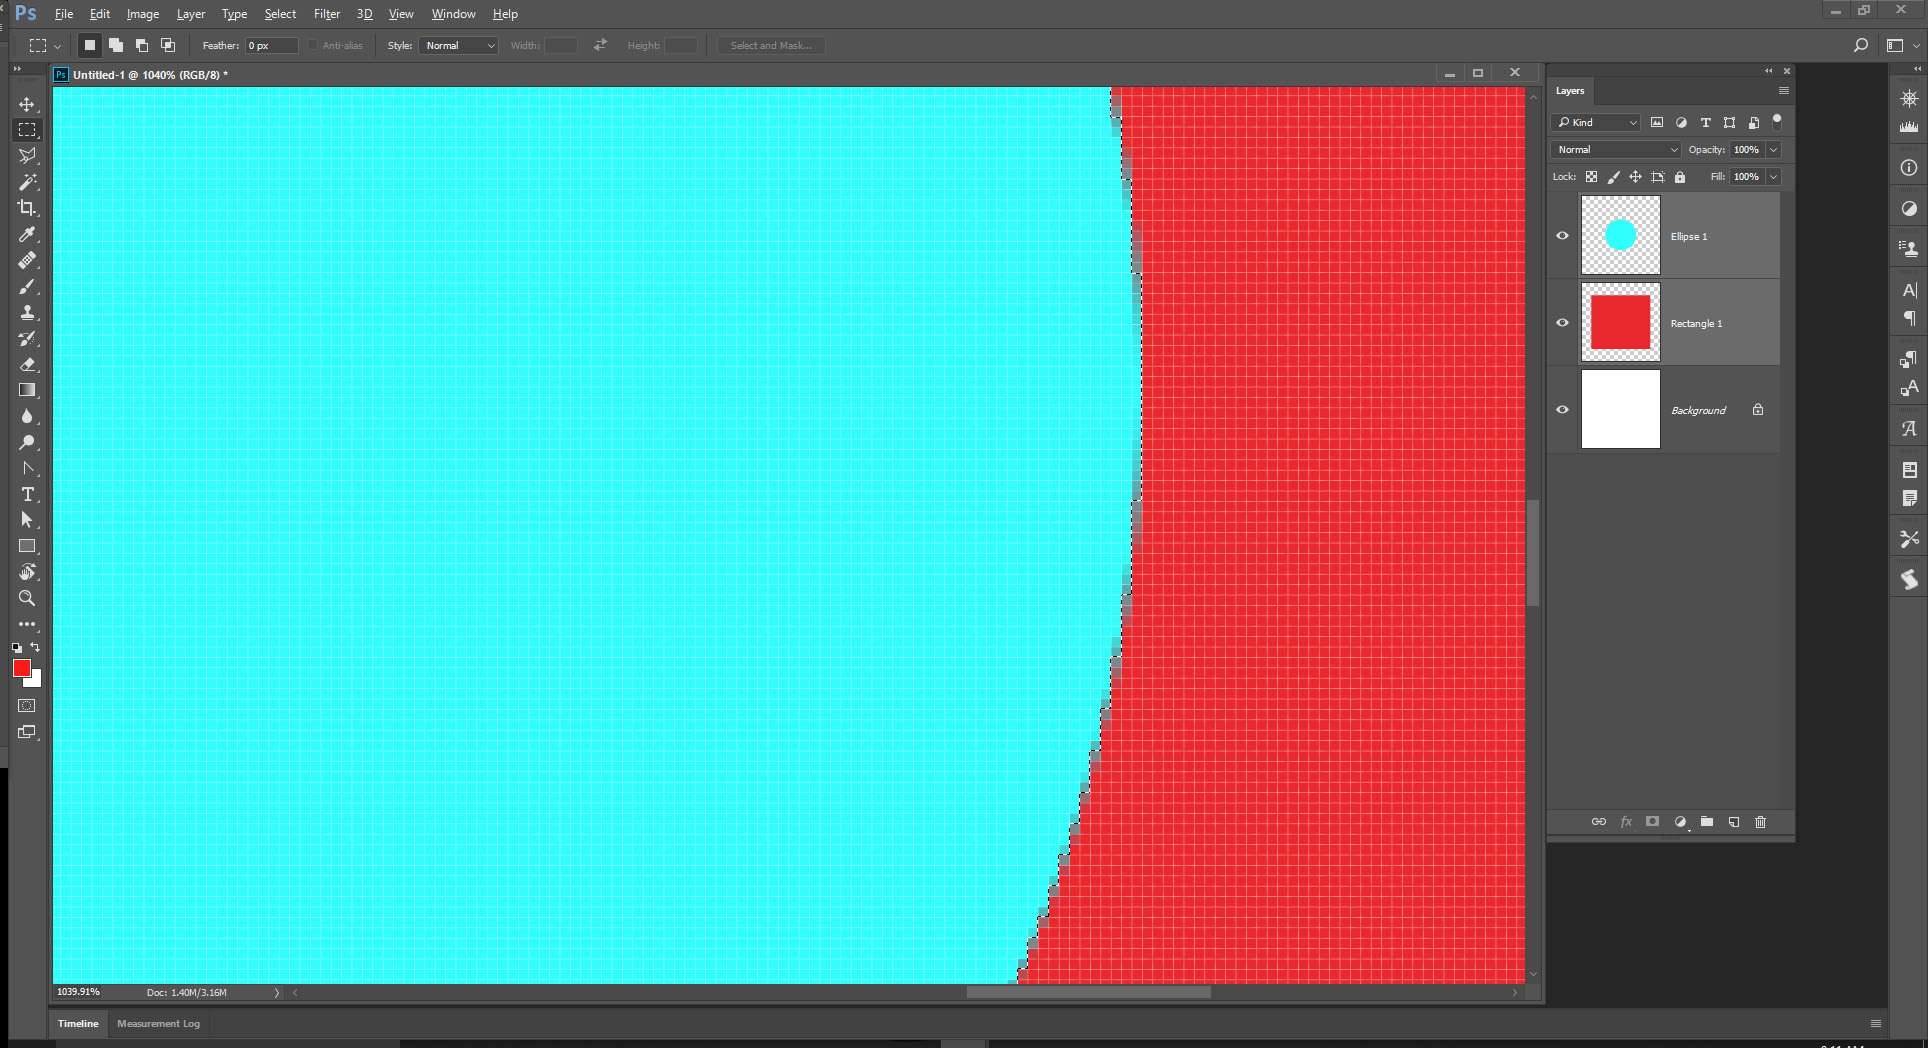This screenshot has width=1928, height=1048.
Task: Open the search icon in options bar
Action: (1861, 45)
